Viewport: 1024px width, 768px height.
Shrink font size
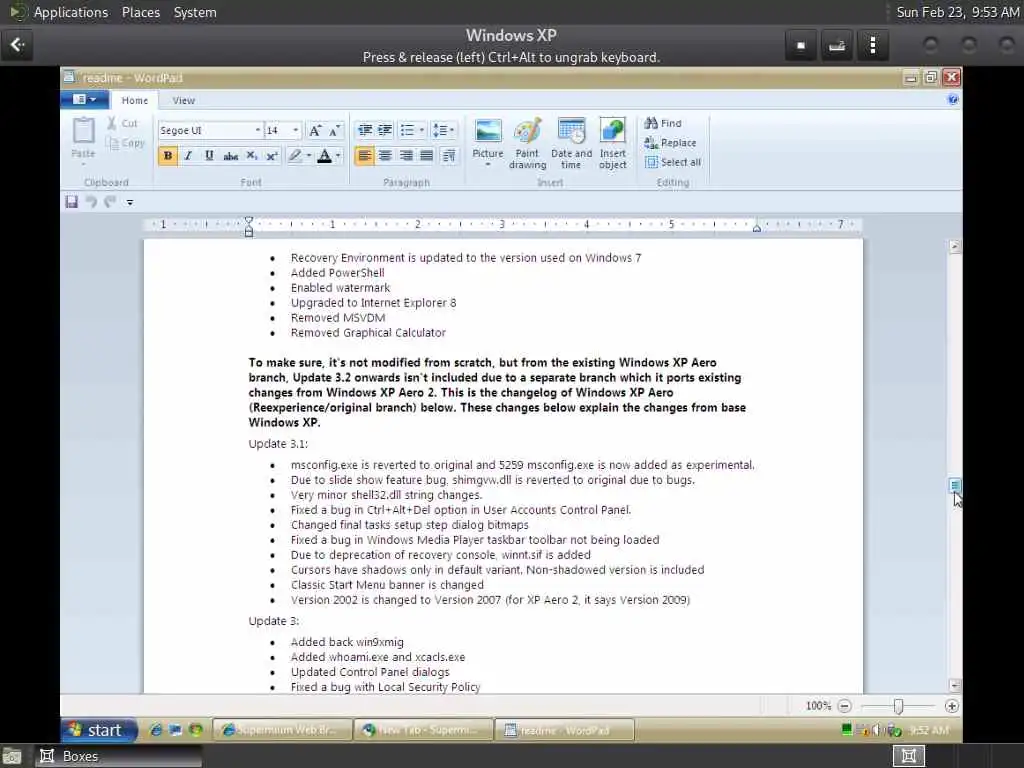click(334, 131)
